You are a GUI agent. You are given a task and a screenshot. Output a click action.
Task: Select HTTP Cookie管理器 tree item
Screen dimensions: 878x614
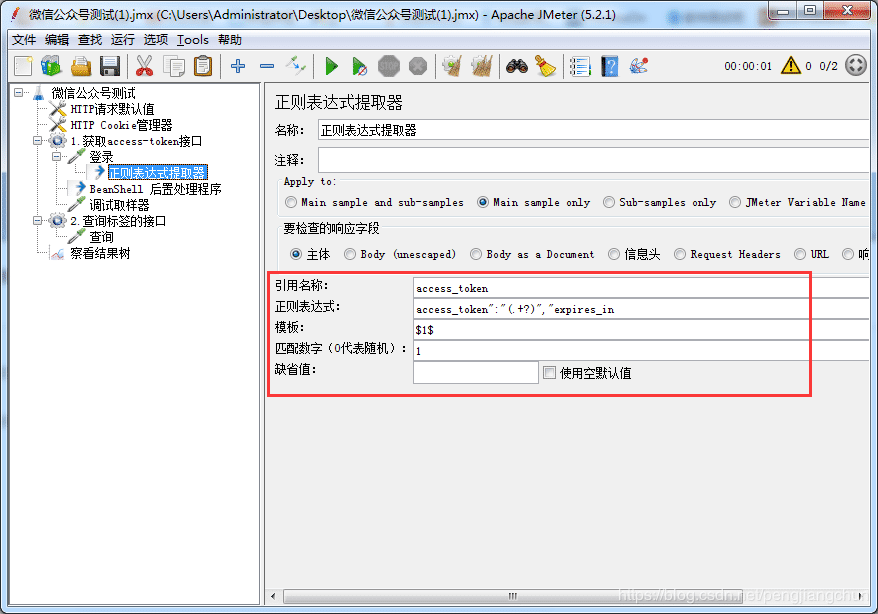(x=121, y=125)
